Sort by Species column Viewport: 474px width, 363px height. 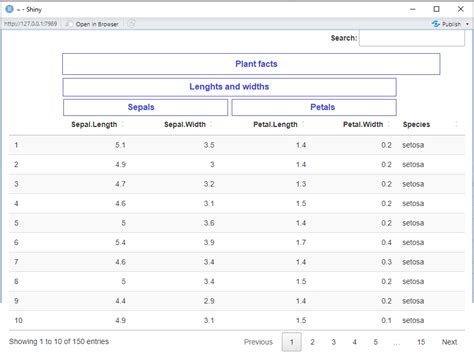416,125
